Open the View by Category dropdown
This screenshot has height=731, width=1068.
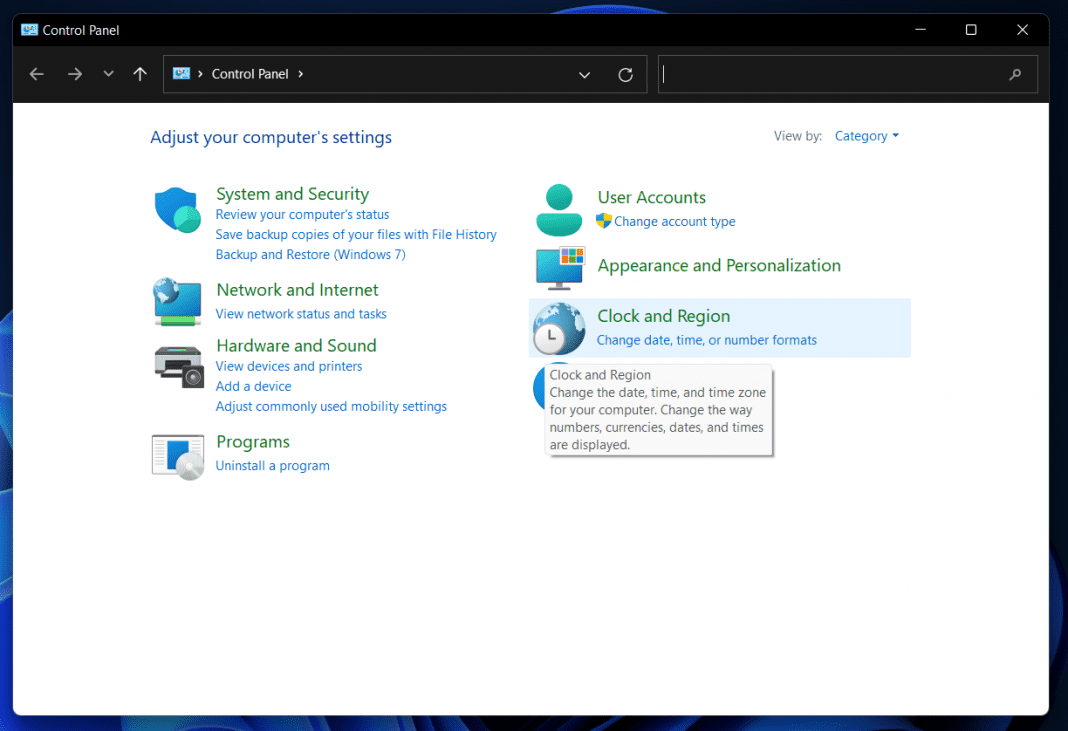coord(866,135)
